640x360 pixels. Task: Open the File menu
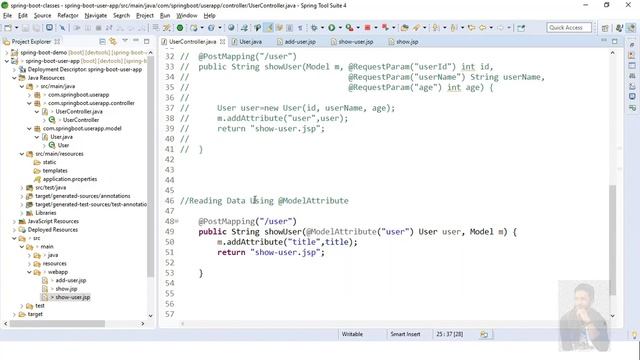(x=8, y=16)
